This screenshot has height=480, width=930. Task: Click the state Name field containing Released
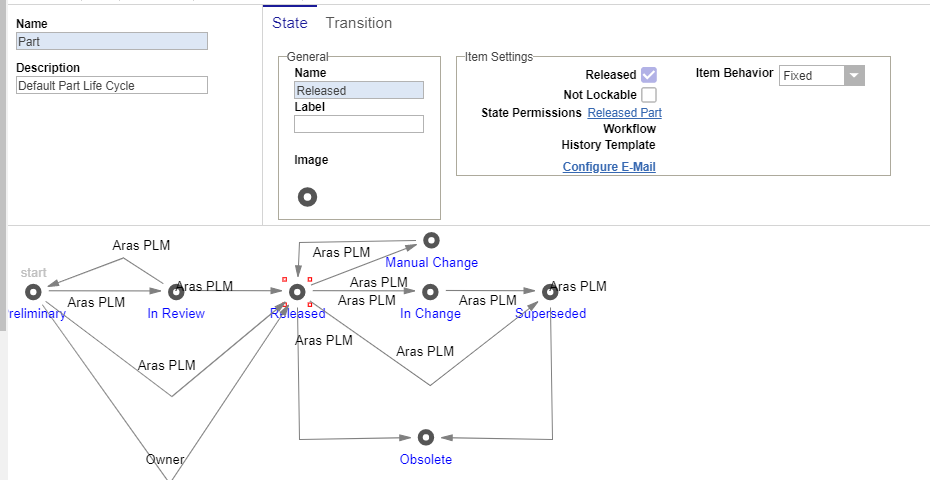pos(359,90)
